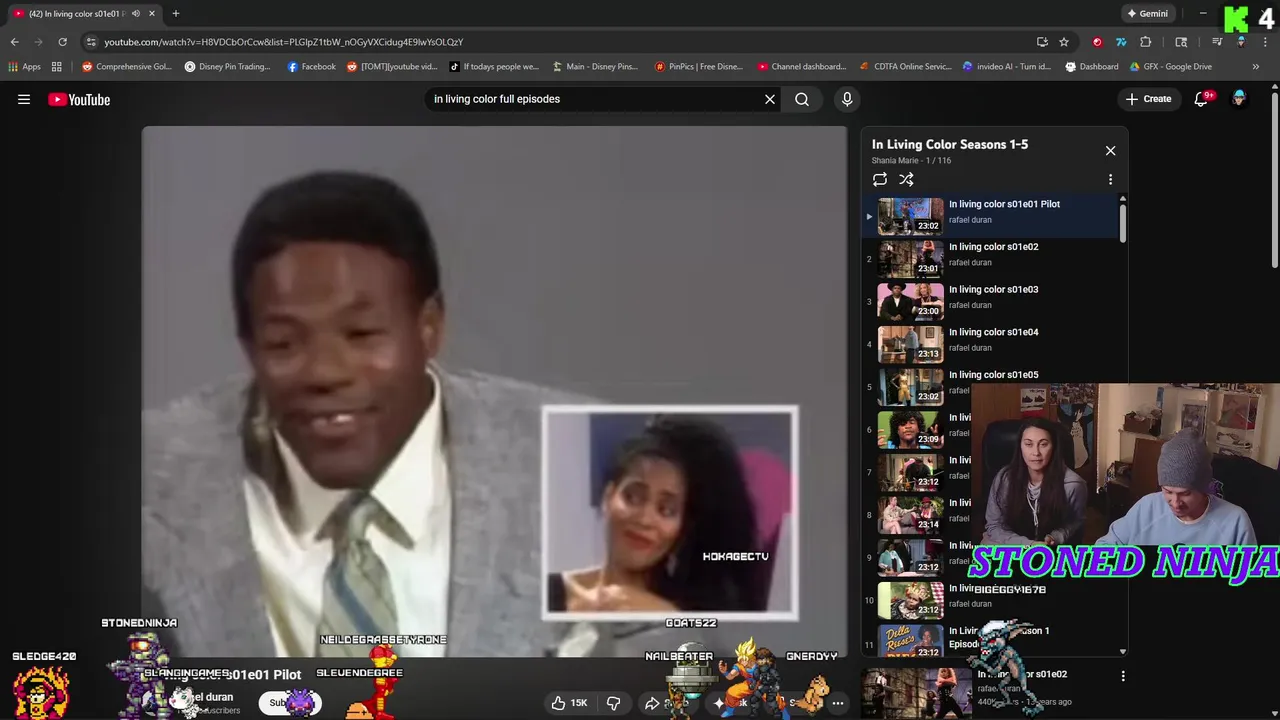Close the In living color tab
Image resolution: width=1280 pixels, height=720 pixels.
tap(152, 14)
